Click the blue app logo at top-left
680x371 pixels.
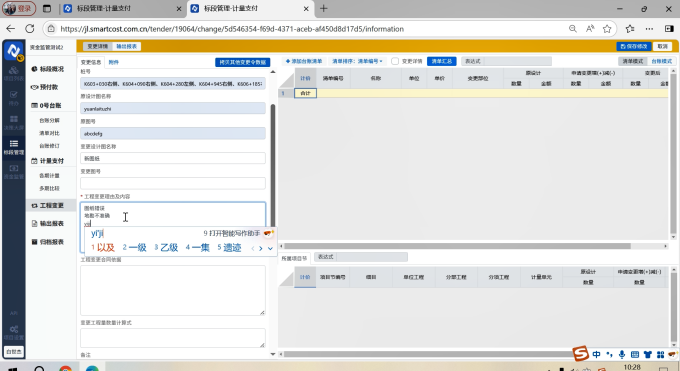[x=13, y=51]
